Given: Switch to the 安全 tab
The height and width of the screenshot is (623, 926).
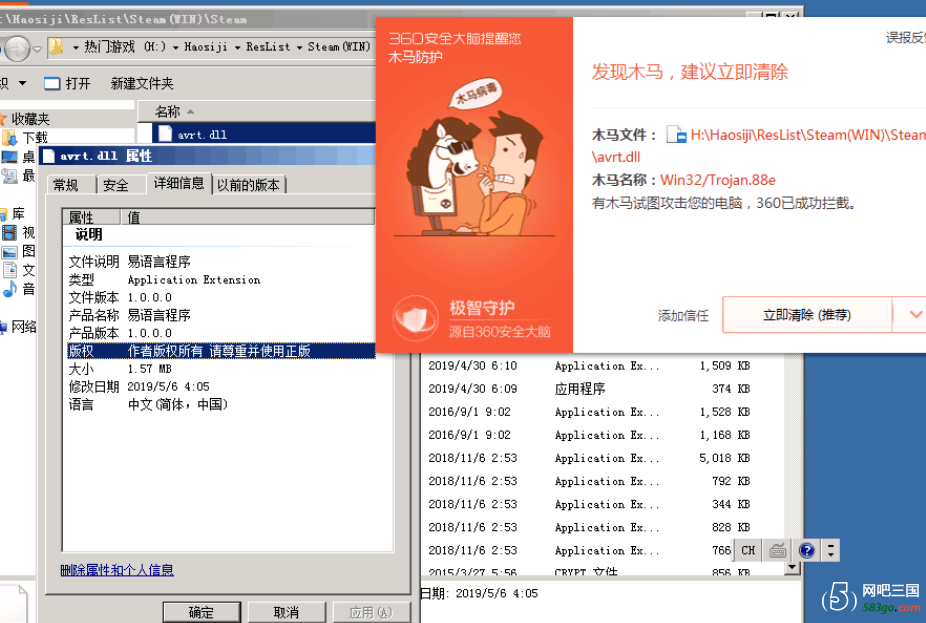Looking at the screenshot, I should coord(116,185).
